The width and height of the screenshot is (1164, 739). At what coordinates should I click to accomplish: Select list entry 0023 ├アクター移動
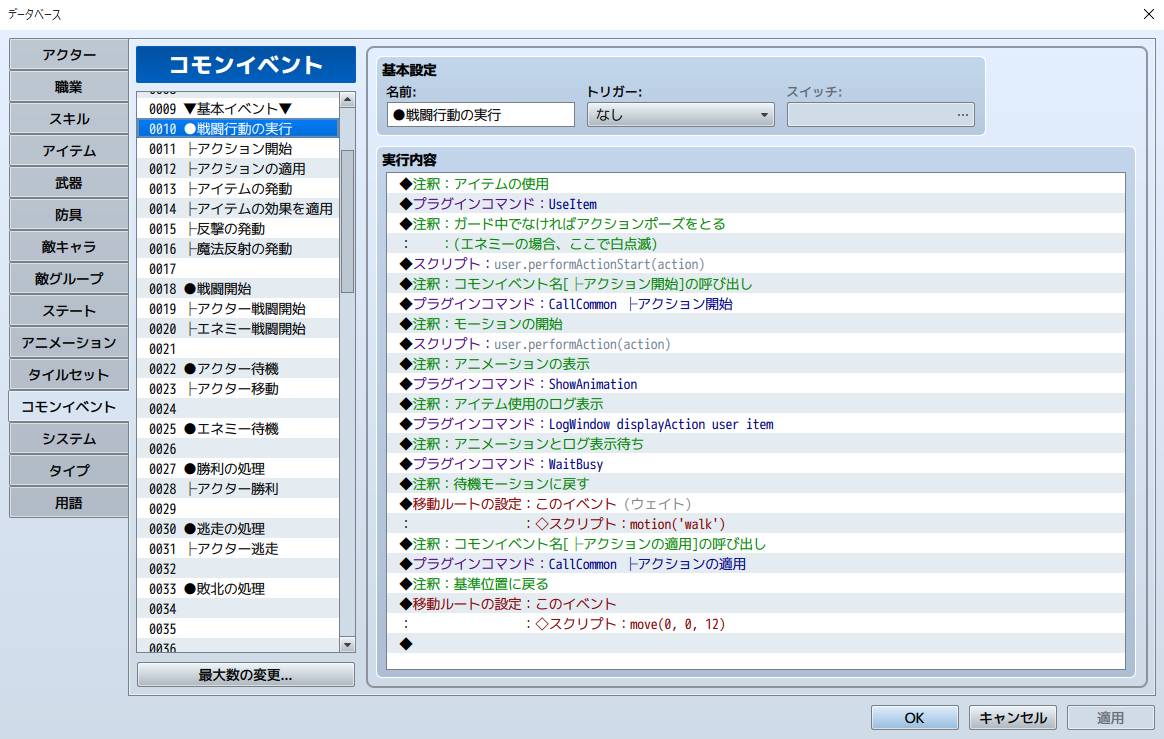coord(238,389)
